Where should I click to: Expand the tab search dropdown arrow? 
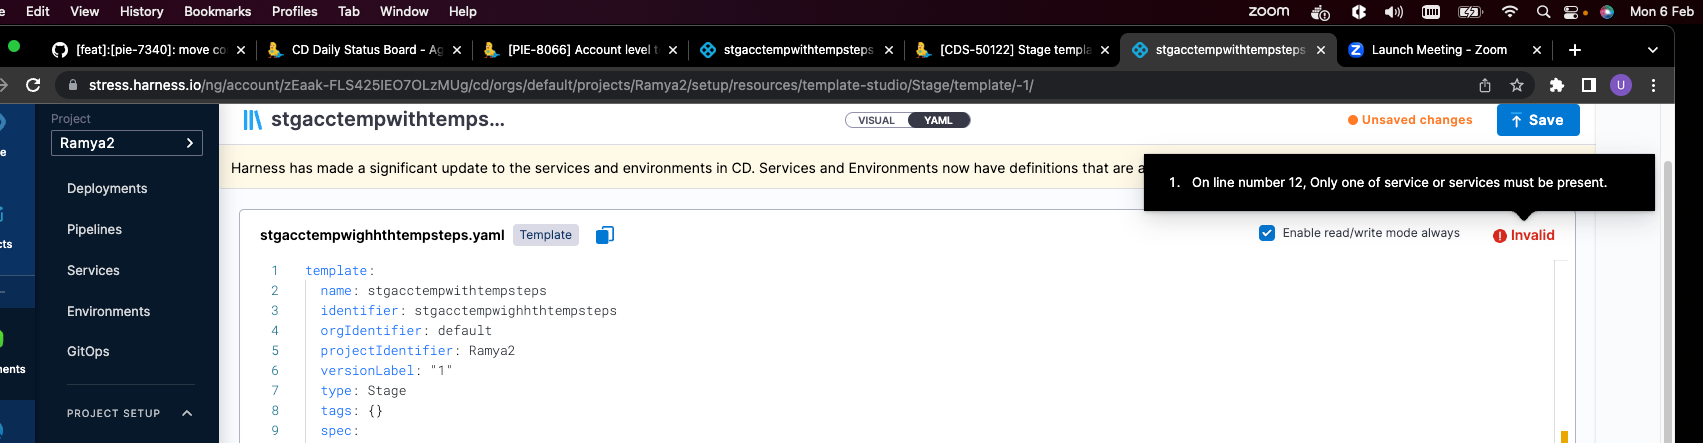coord(1652,50)
